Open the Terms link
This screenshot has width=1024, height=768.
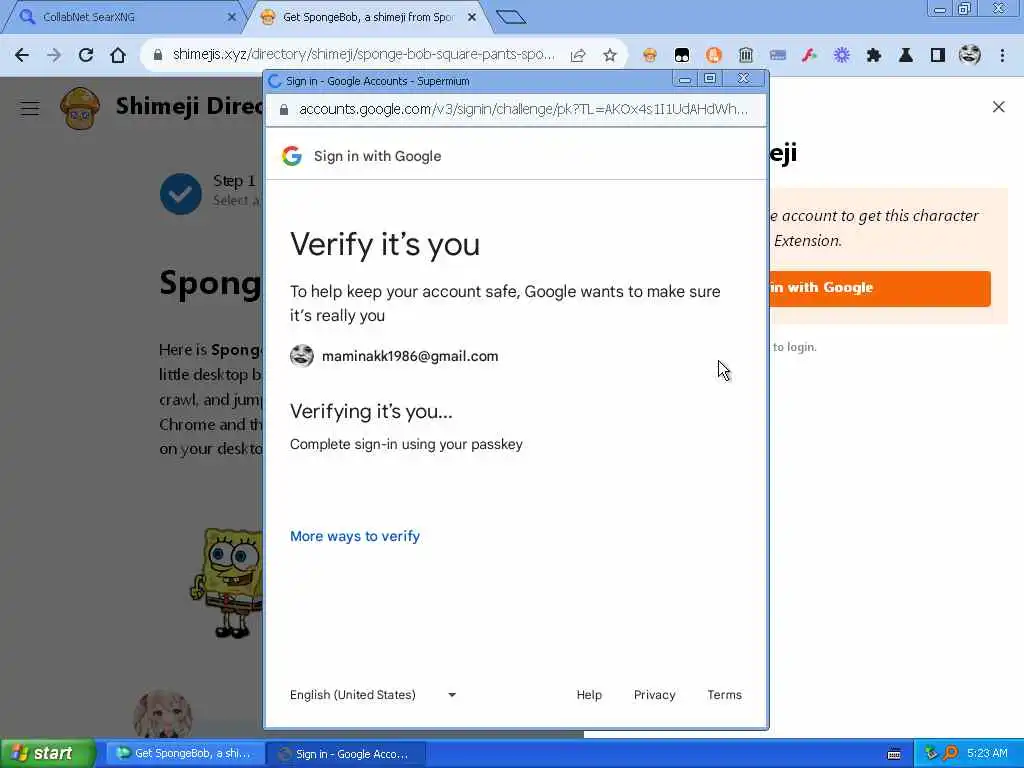724,695
